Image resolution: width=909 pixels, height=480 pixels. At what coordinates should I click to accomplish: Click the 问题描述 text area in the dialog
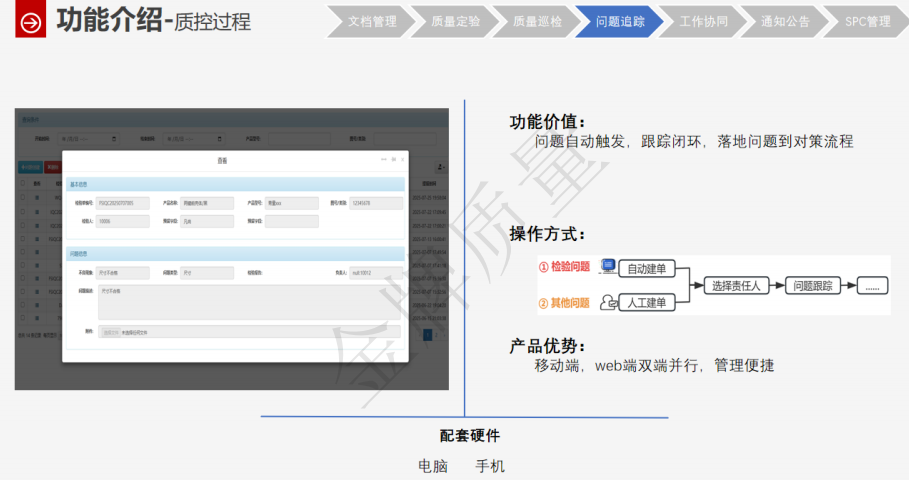click(x=248, y=302)
